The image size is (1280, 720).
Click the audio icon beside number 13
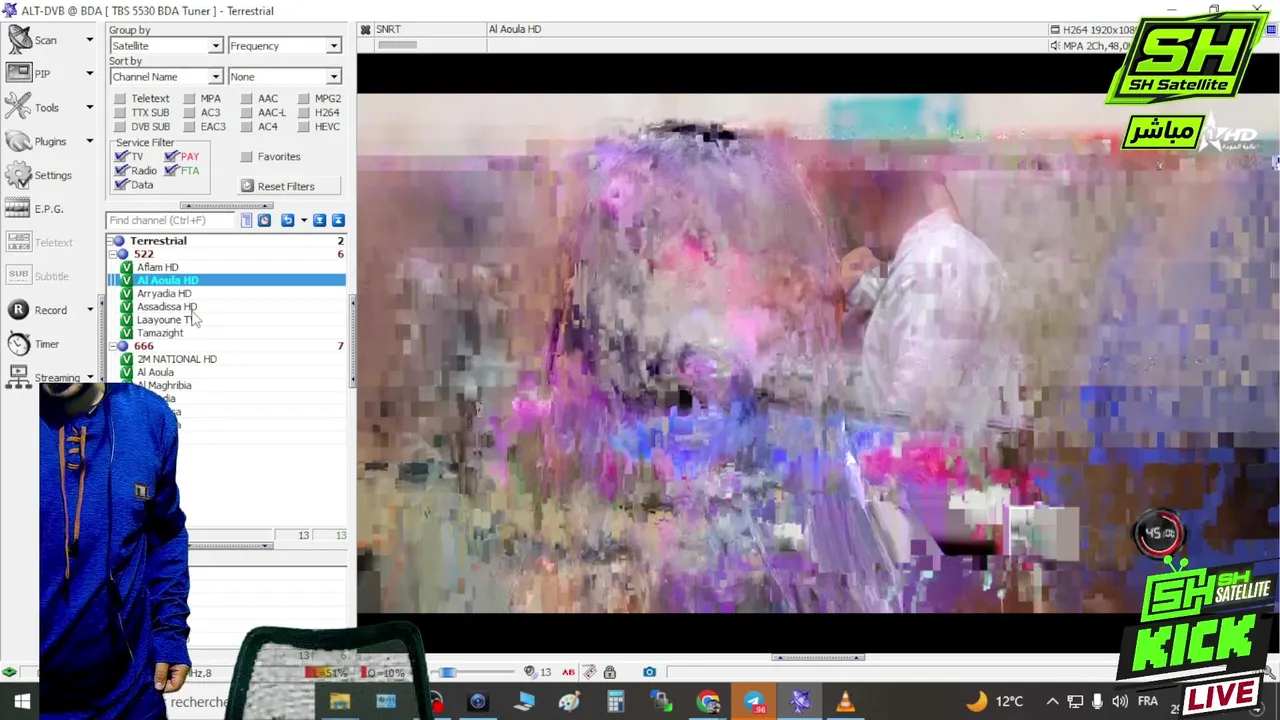(530, 672)
